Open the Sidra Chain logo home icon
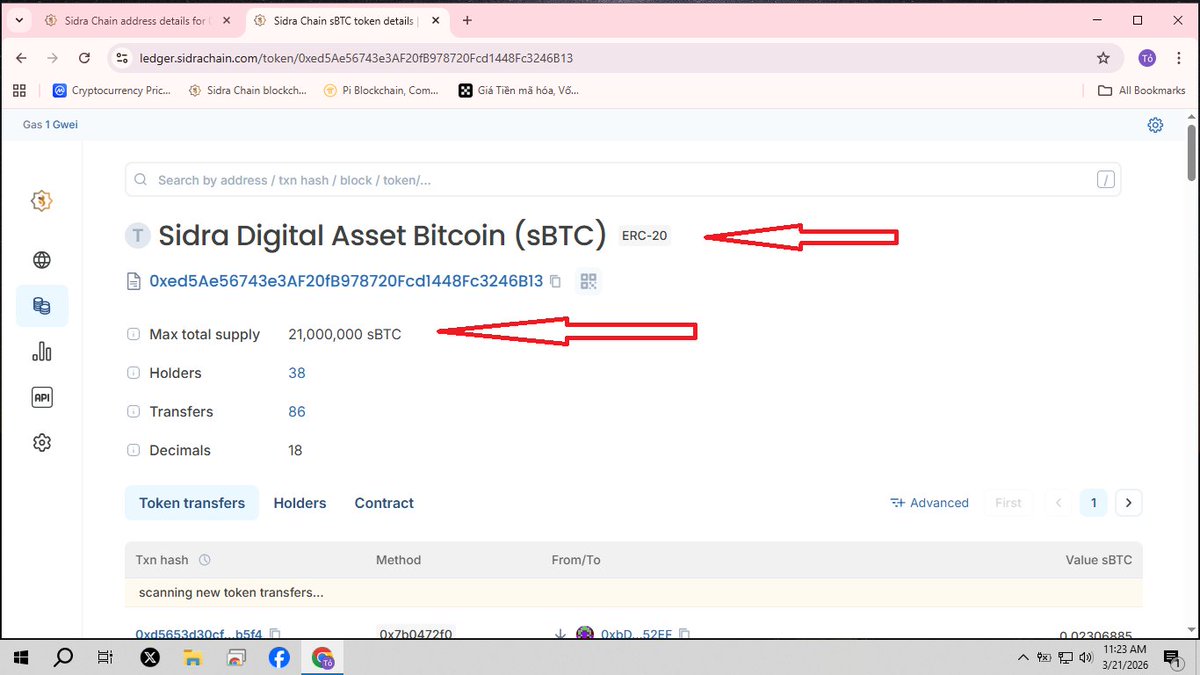The height and width of the screenshot is (675, 1200). (x=42, y=201)
